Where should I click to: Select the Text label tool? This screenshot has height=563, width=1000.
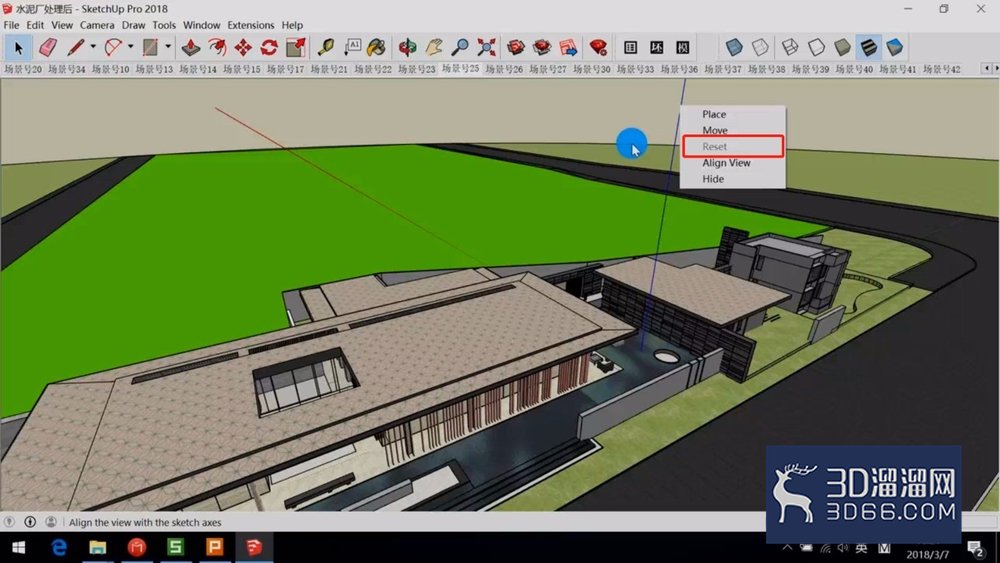click(352, 48)
